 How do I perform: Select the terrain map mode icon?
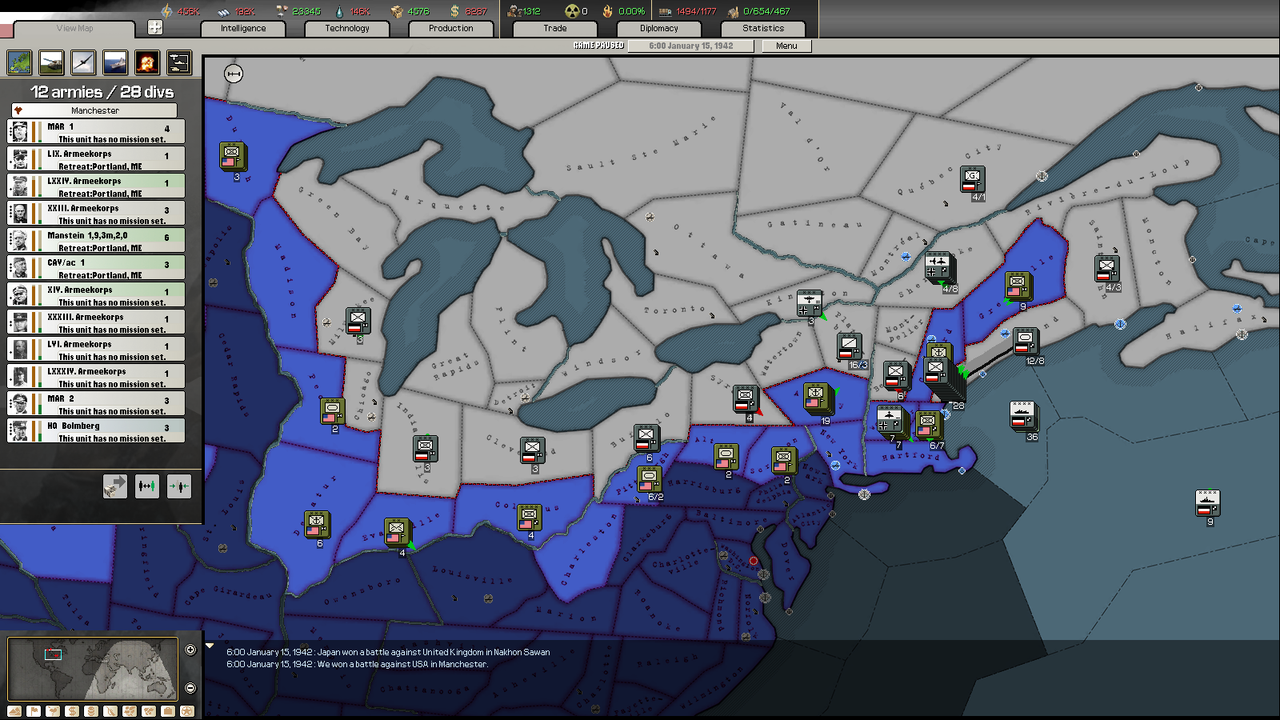(20, 63)
